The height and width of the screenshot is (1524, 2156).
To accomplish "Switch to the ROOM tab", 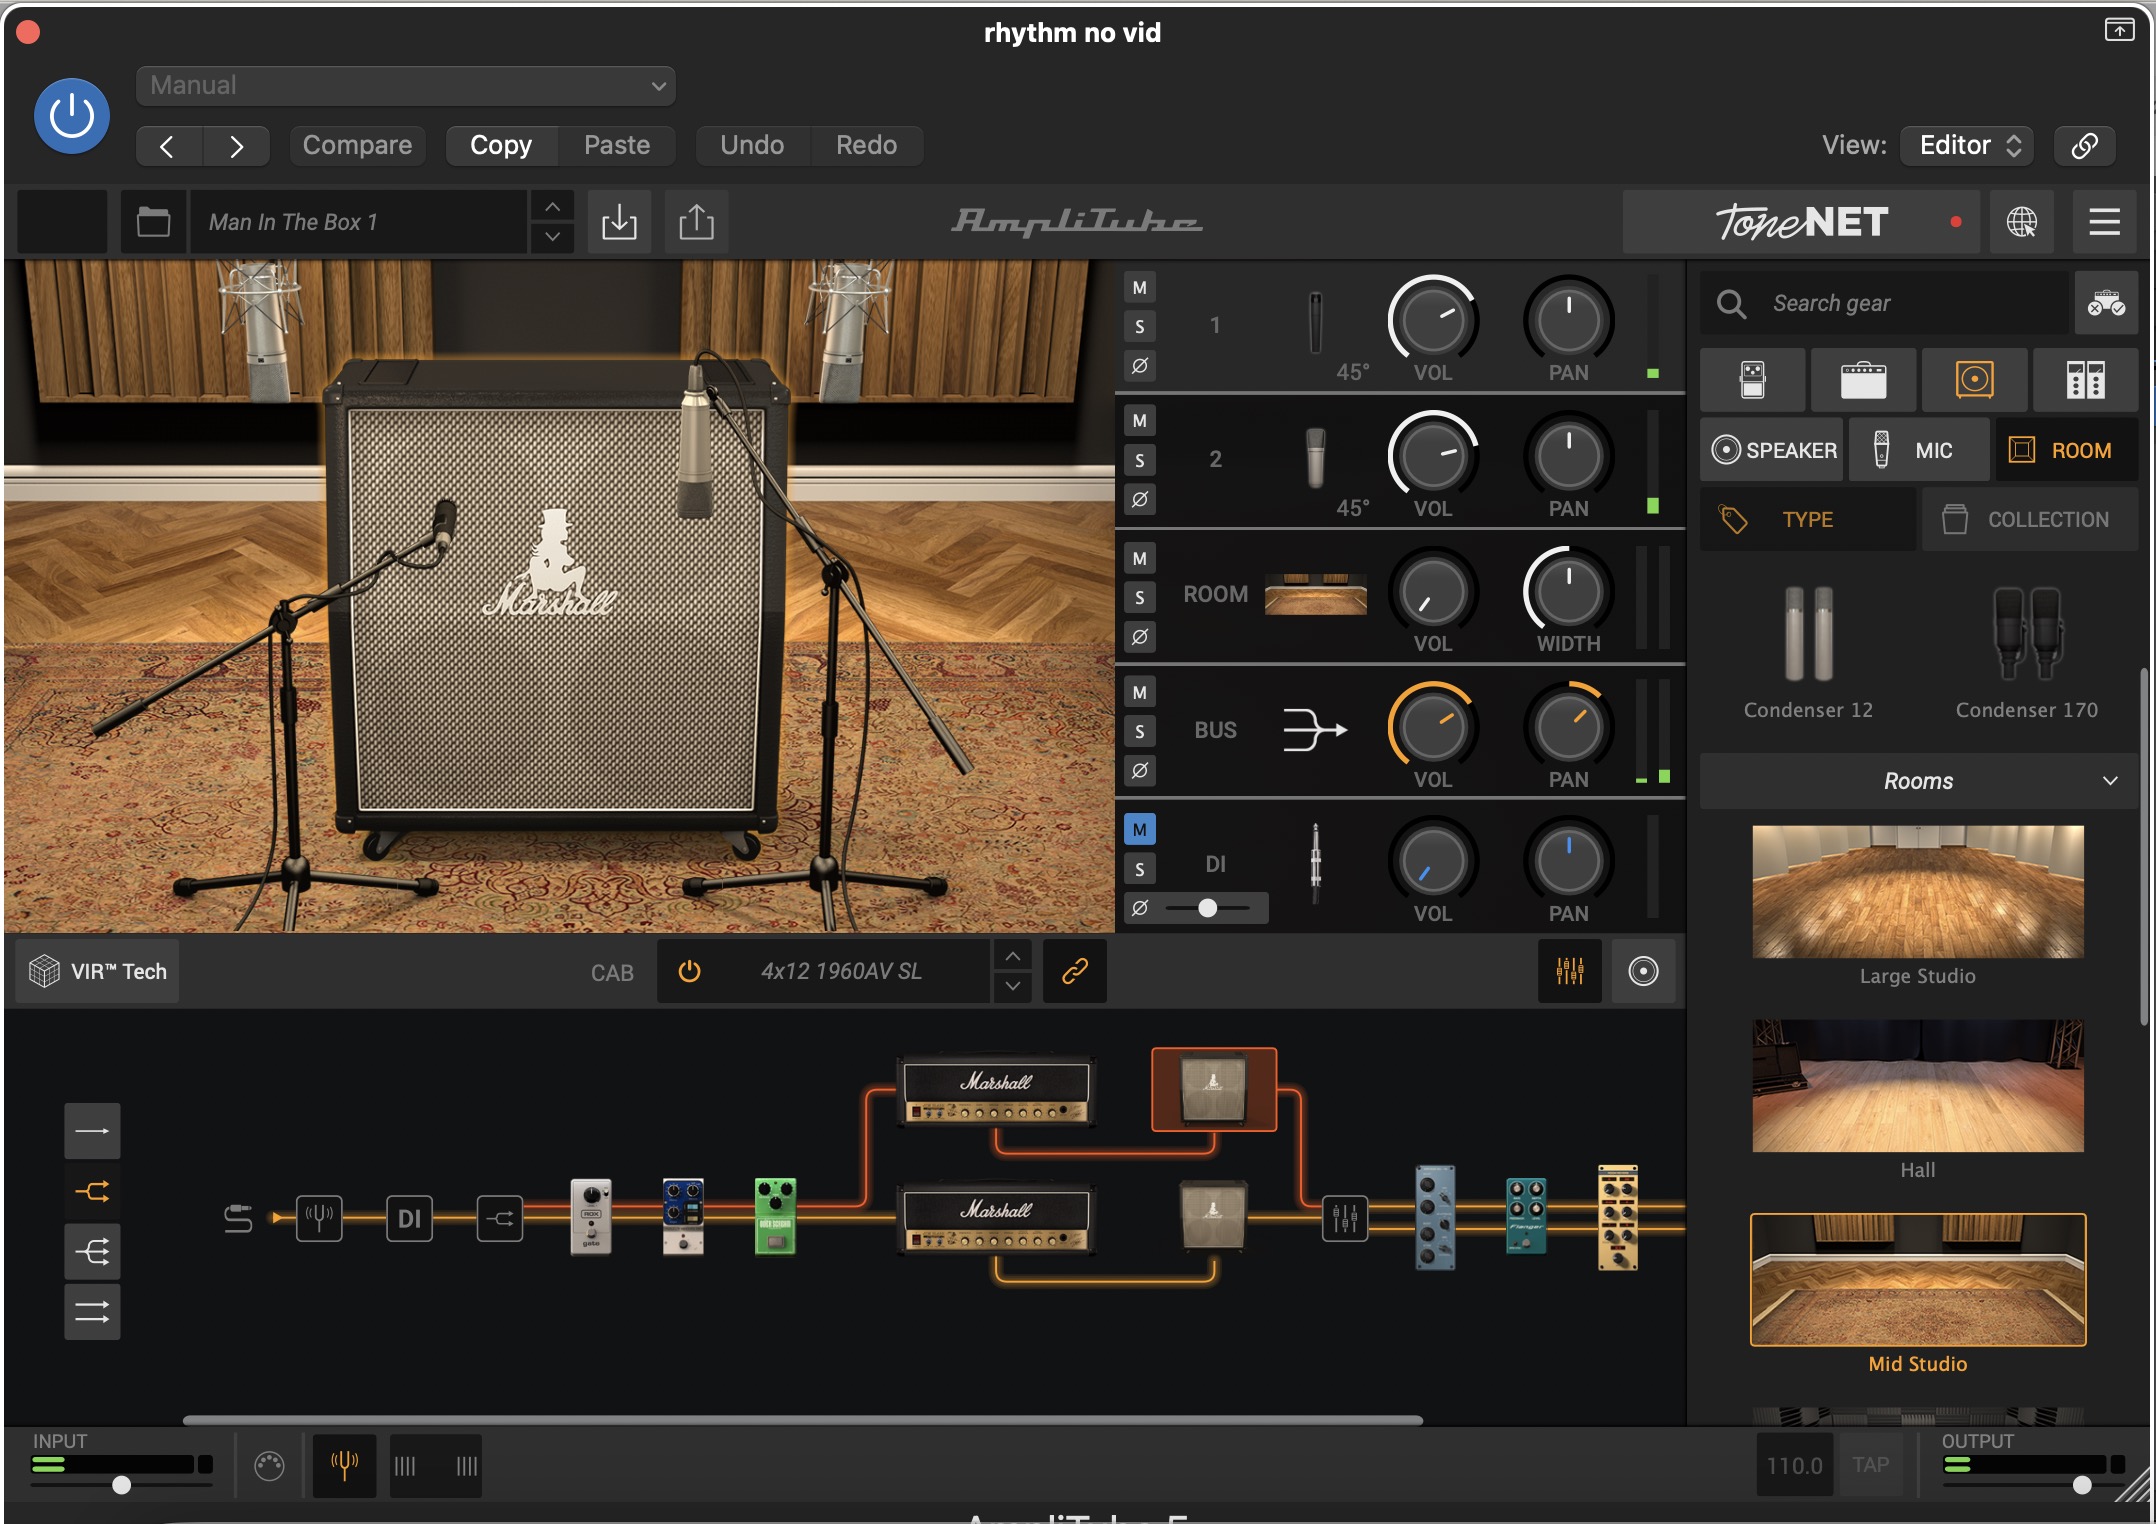I will (x=2066, y=450).
